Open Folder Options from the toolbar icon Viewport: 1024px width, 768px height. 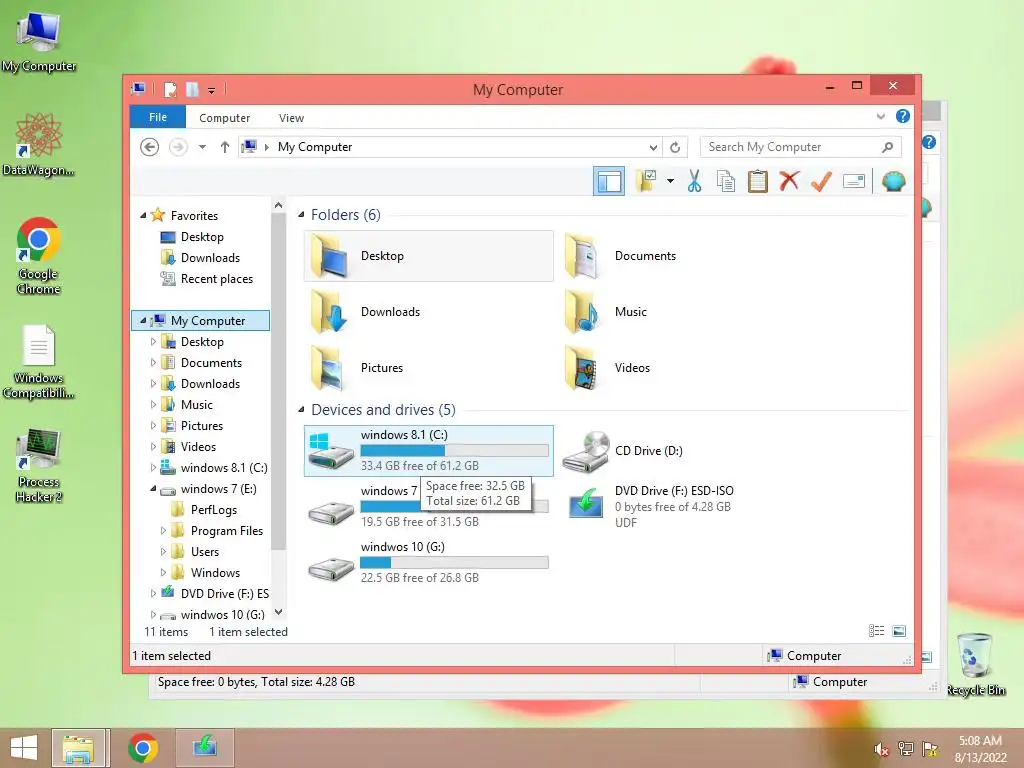(x=646, y=181)
